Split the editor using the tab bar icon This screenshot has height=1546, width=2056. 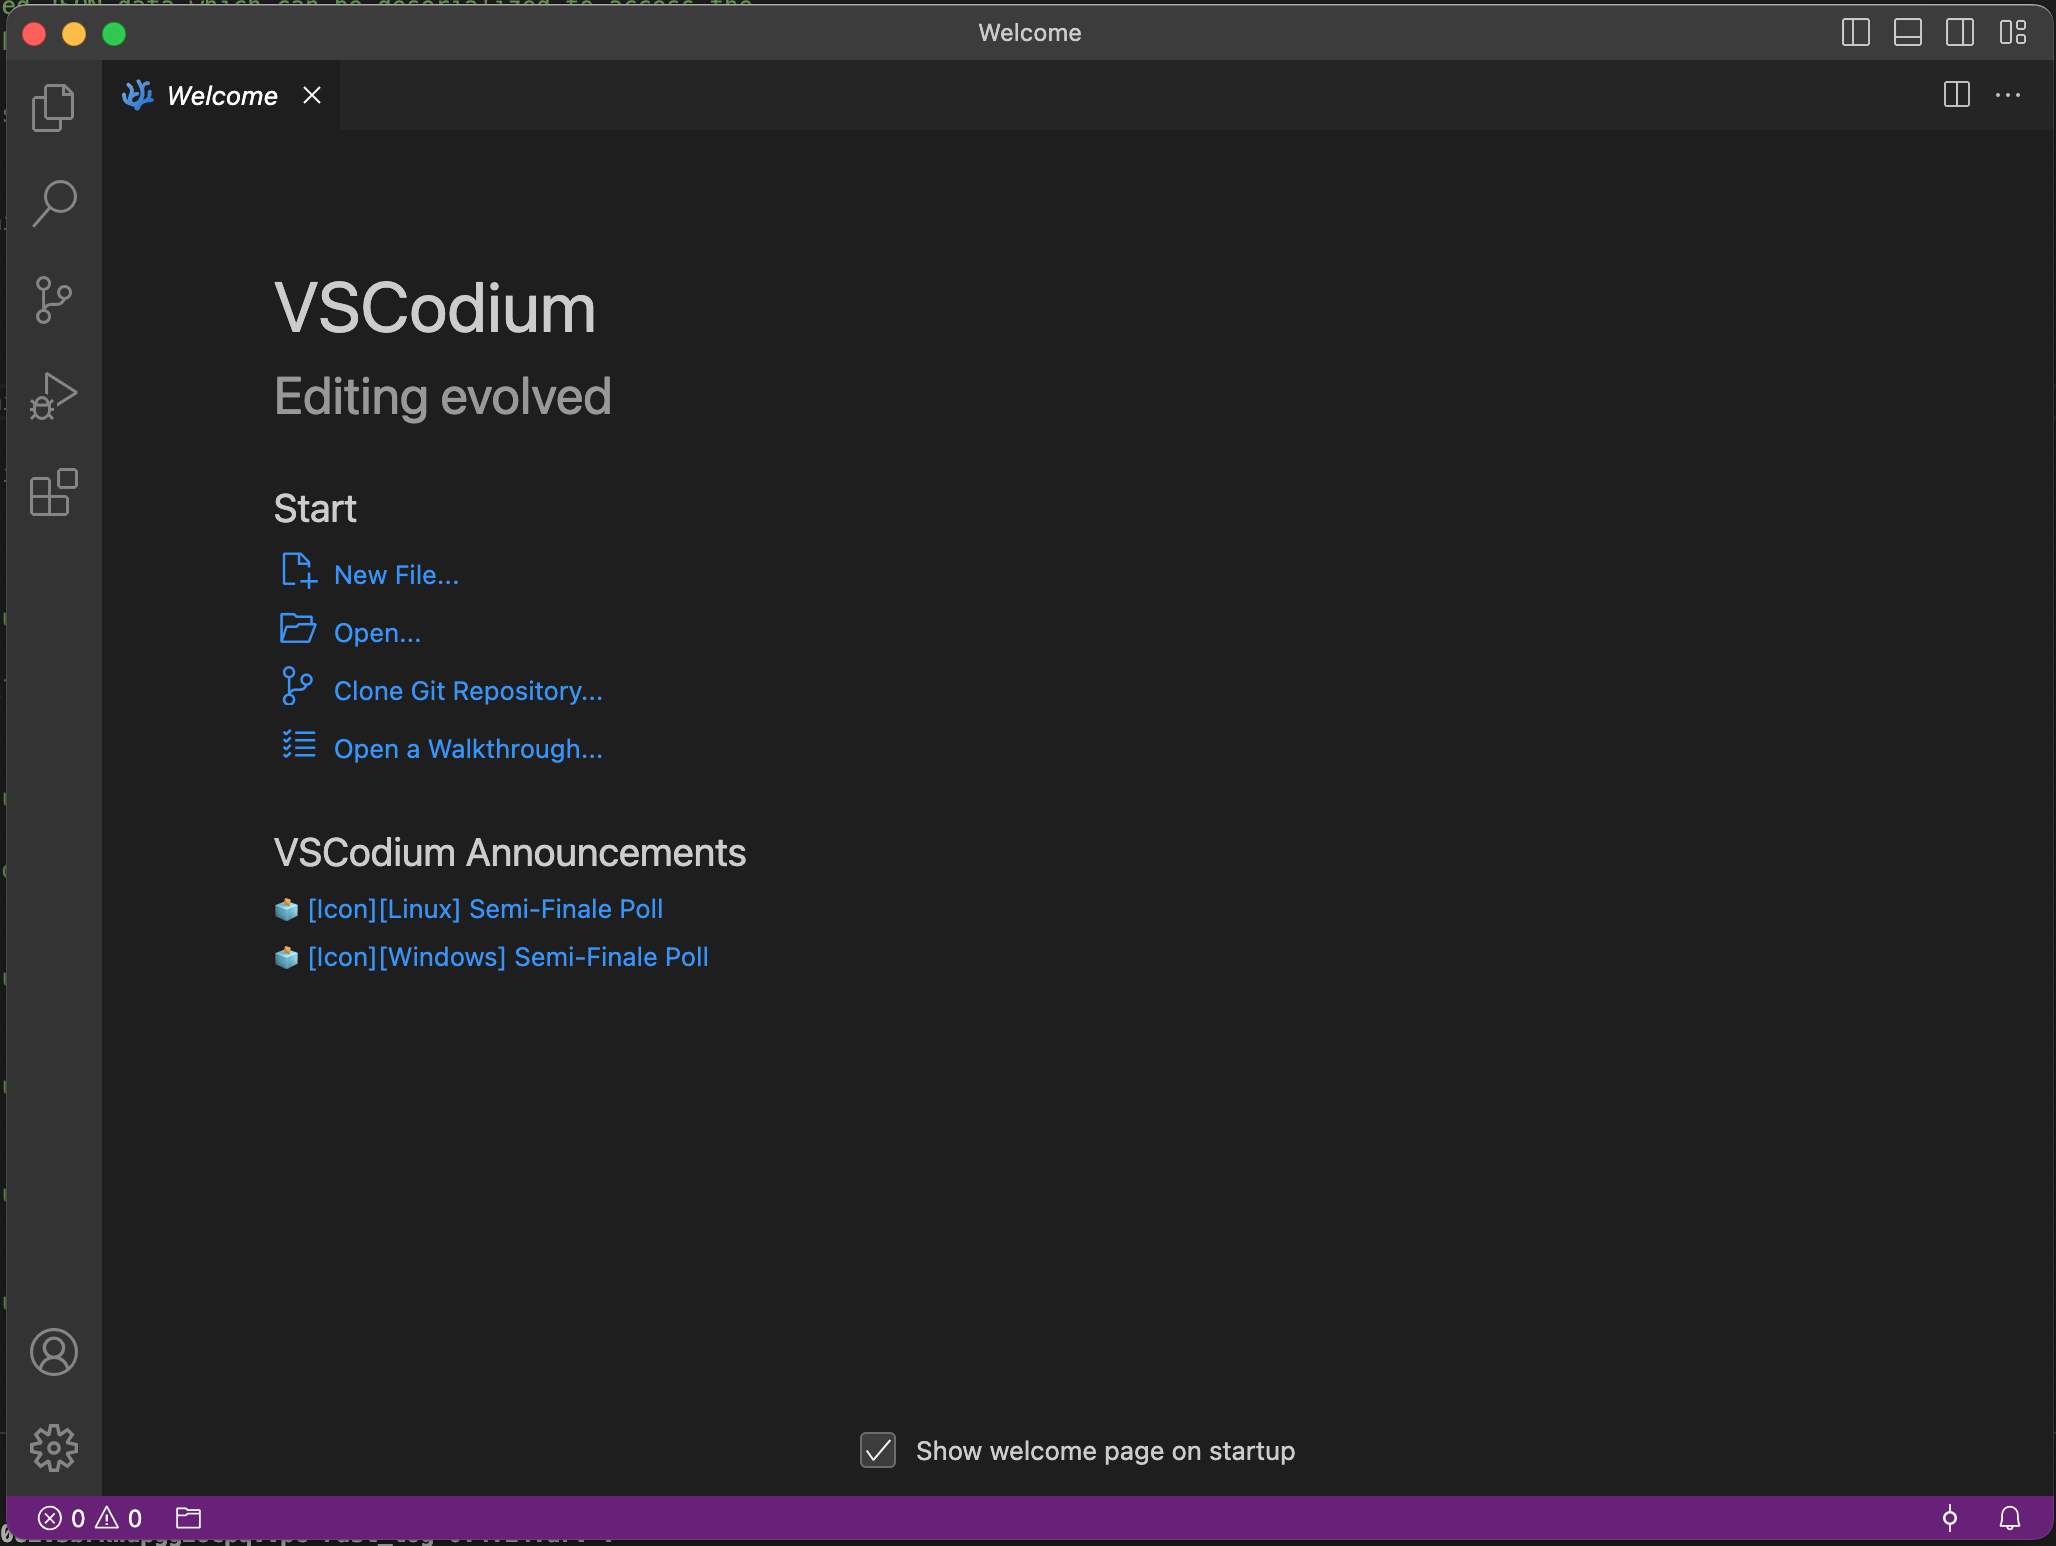tap(1956, 95)
